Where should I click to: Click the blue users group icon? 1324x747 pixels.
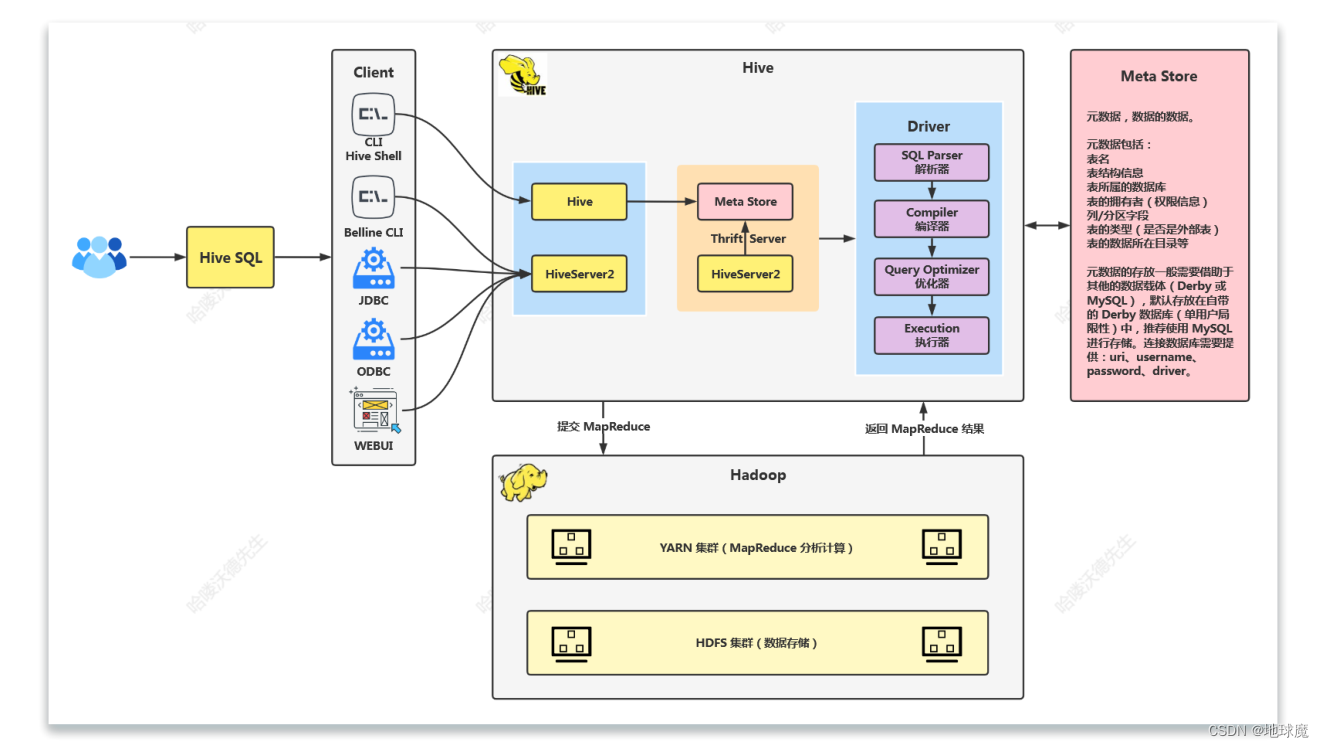click(x=99, y=257)
